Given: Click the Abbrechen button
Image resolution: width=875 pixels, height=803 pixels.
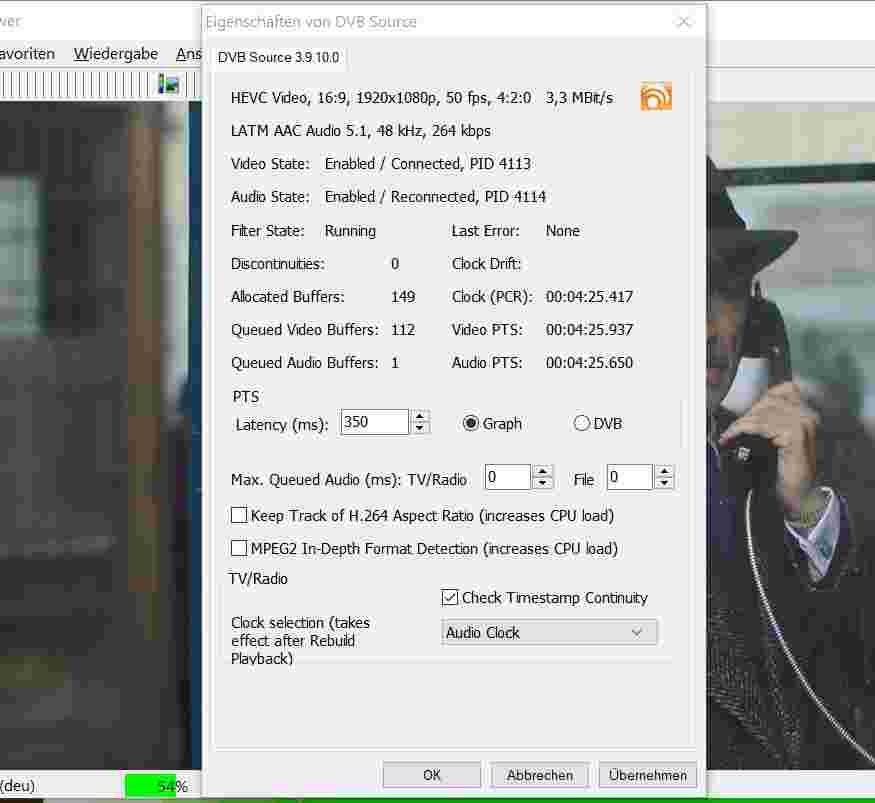Looking at the screenshot, I should coord(540,775).
